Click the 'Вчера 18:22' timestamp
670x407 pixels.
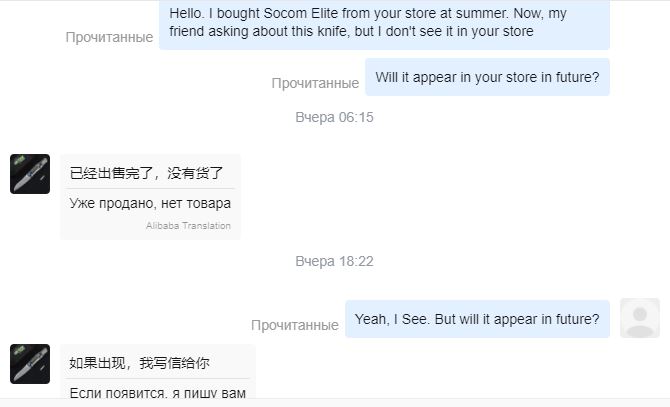(x=334, y=261)
